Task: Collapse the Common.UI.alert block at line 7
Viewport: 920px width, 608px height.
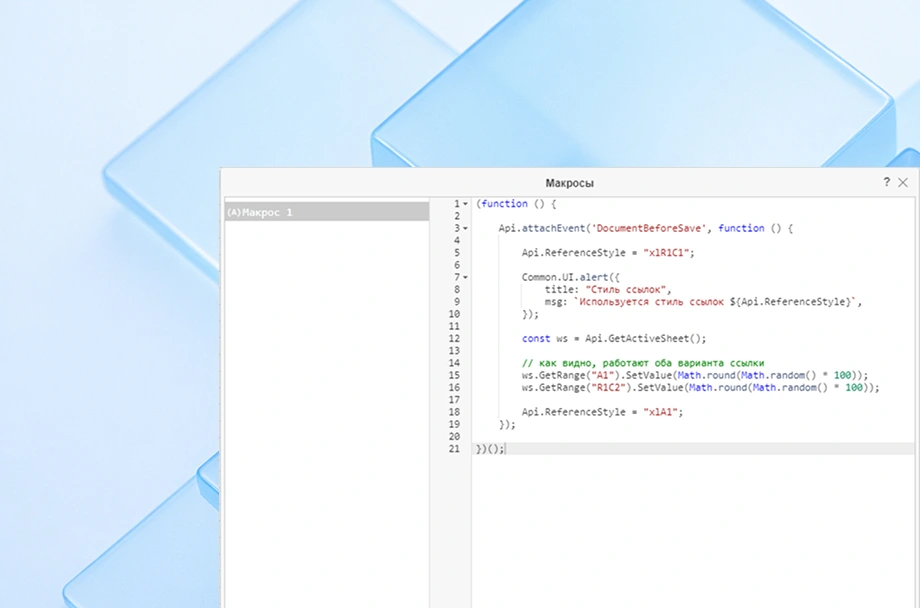Action: point(465,278)
